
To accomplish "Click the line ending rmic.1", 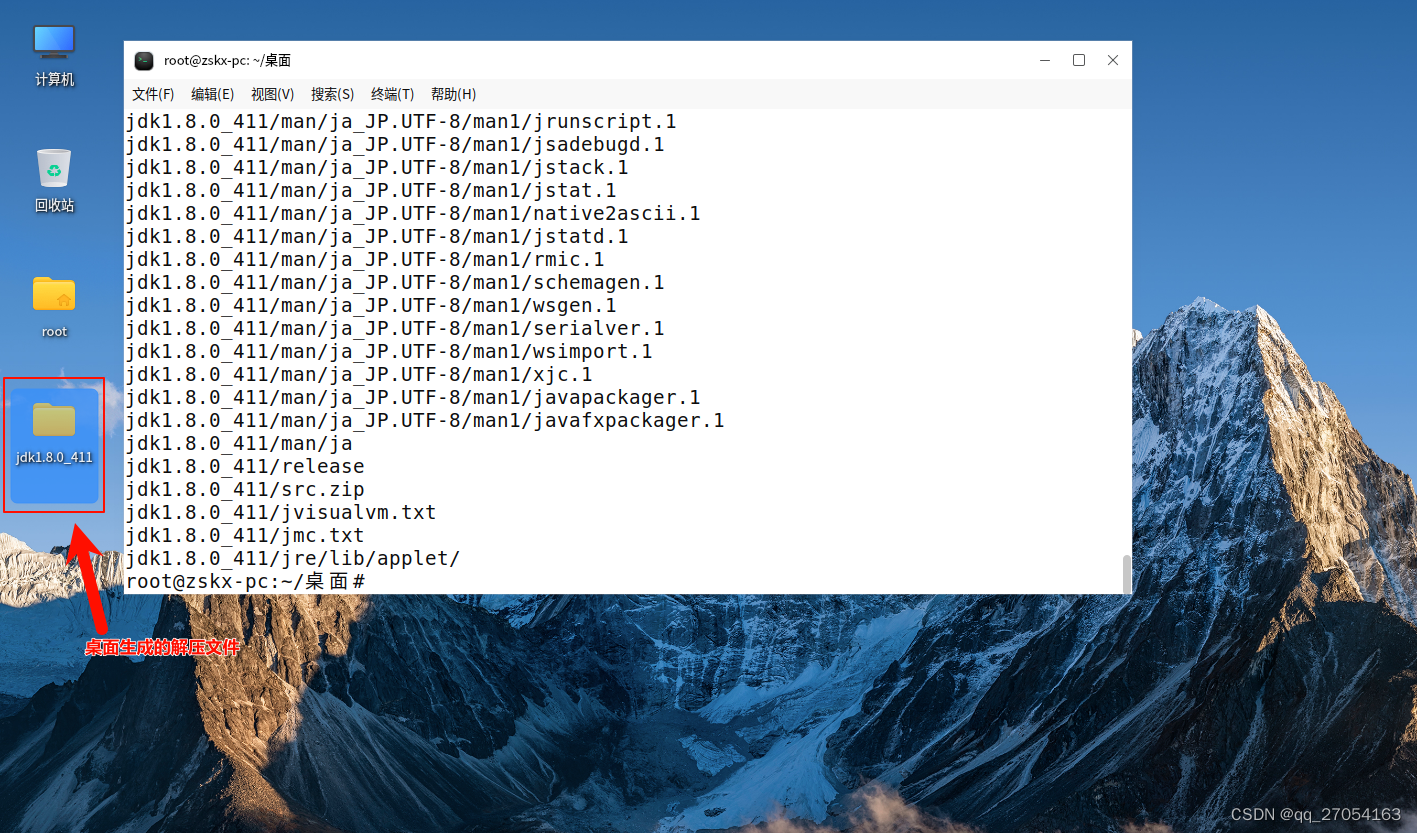I will click(x=365, y=259).
